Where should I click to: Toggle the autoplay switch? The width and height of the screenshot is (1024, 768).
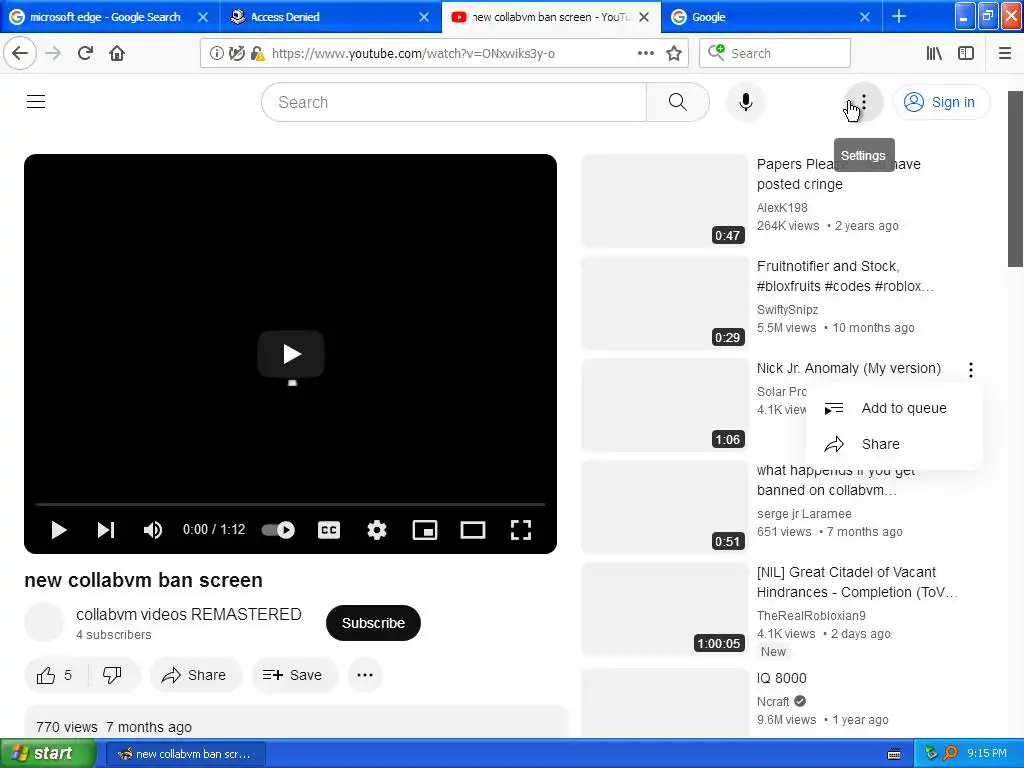278,530
